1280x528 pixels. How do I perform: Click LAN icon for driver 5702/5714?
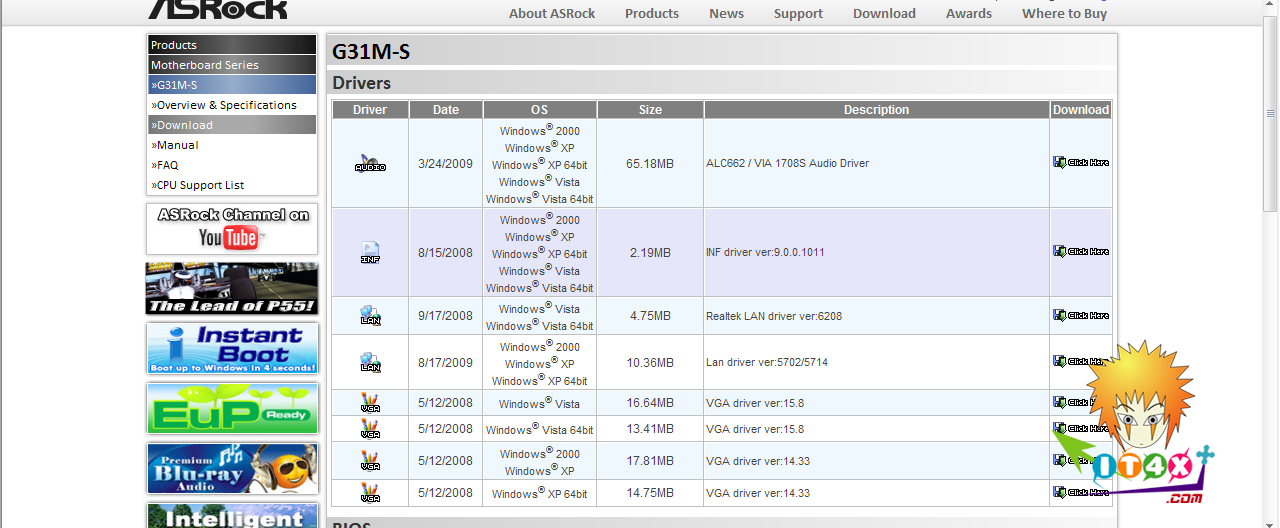[370, 362]
